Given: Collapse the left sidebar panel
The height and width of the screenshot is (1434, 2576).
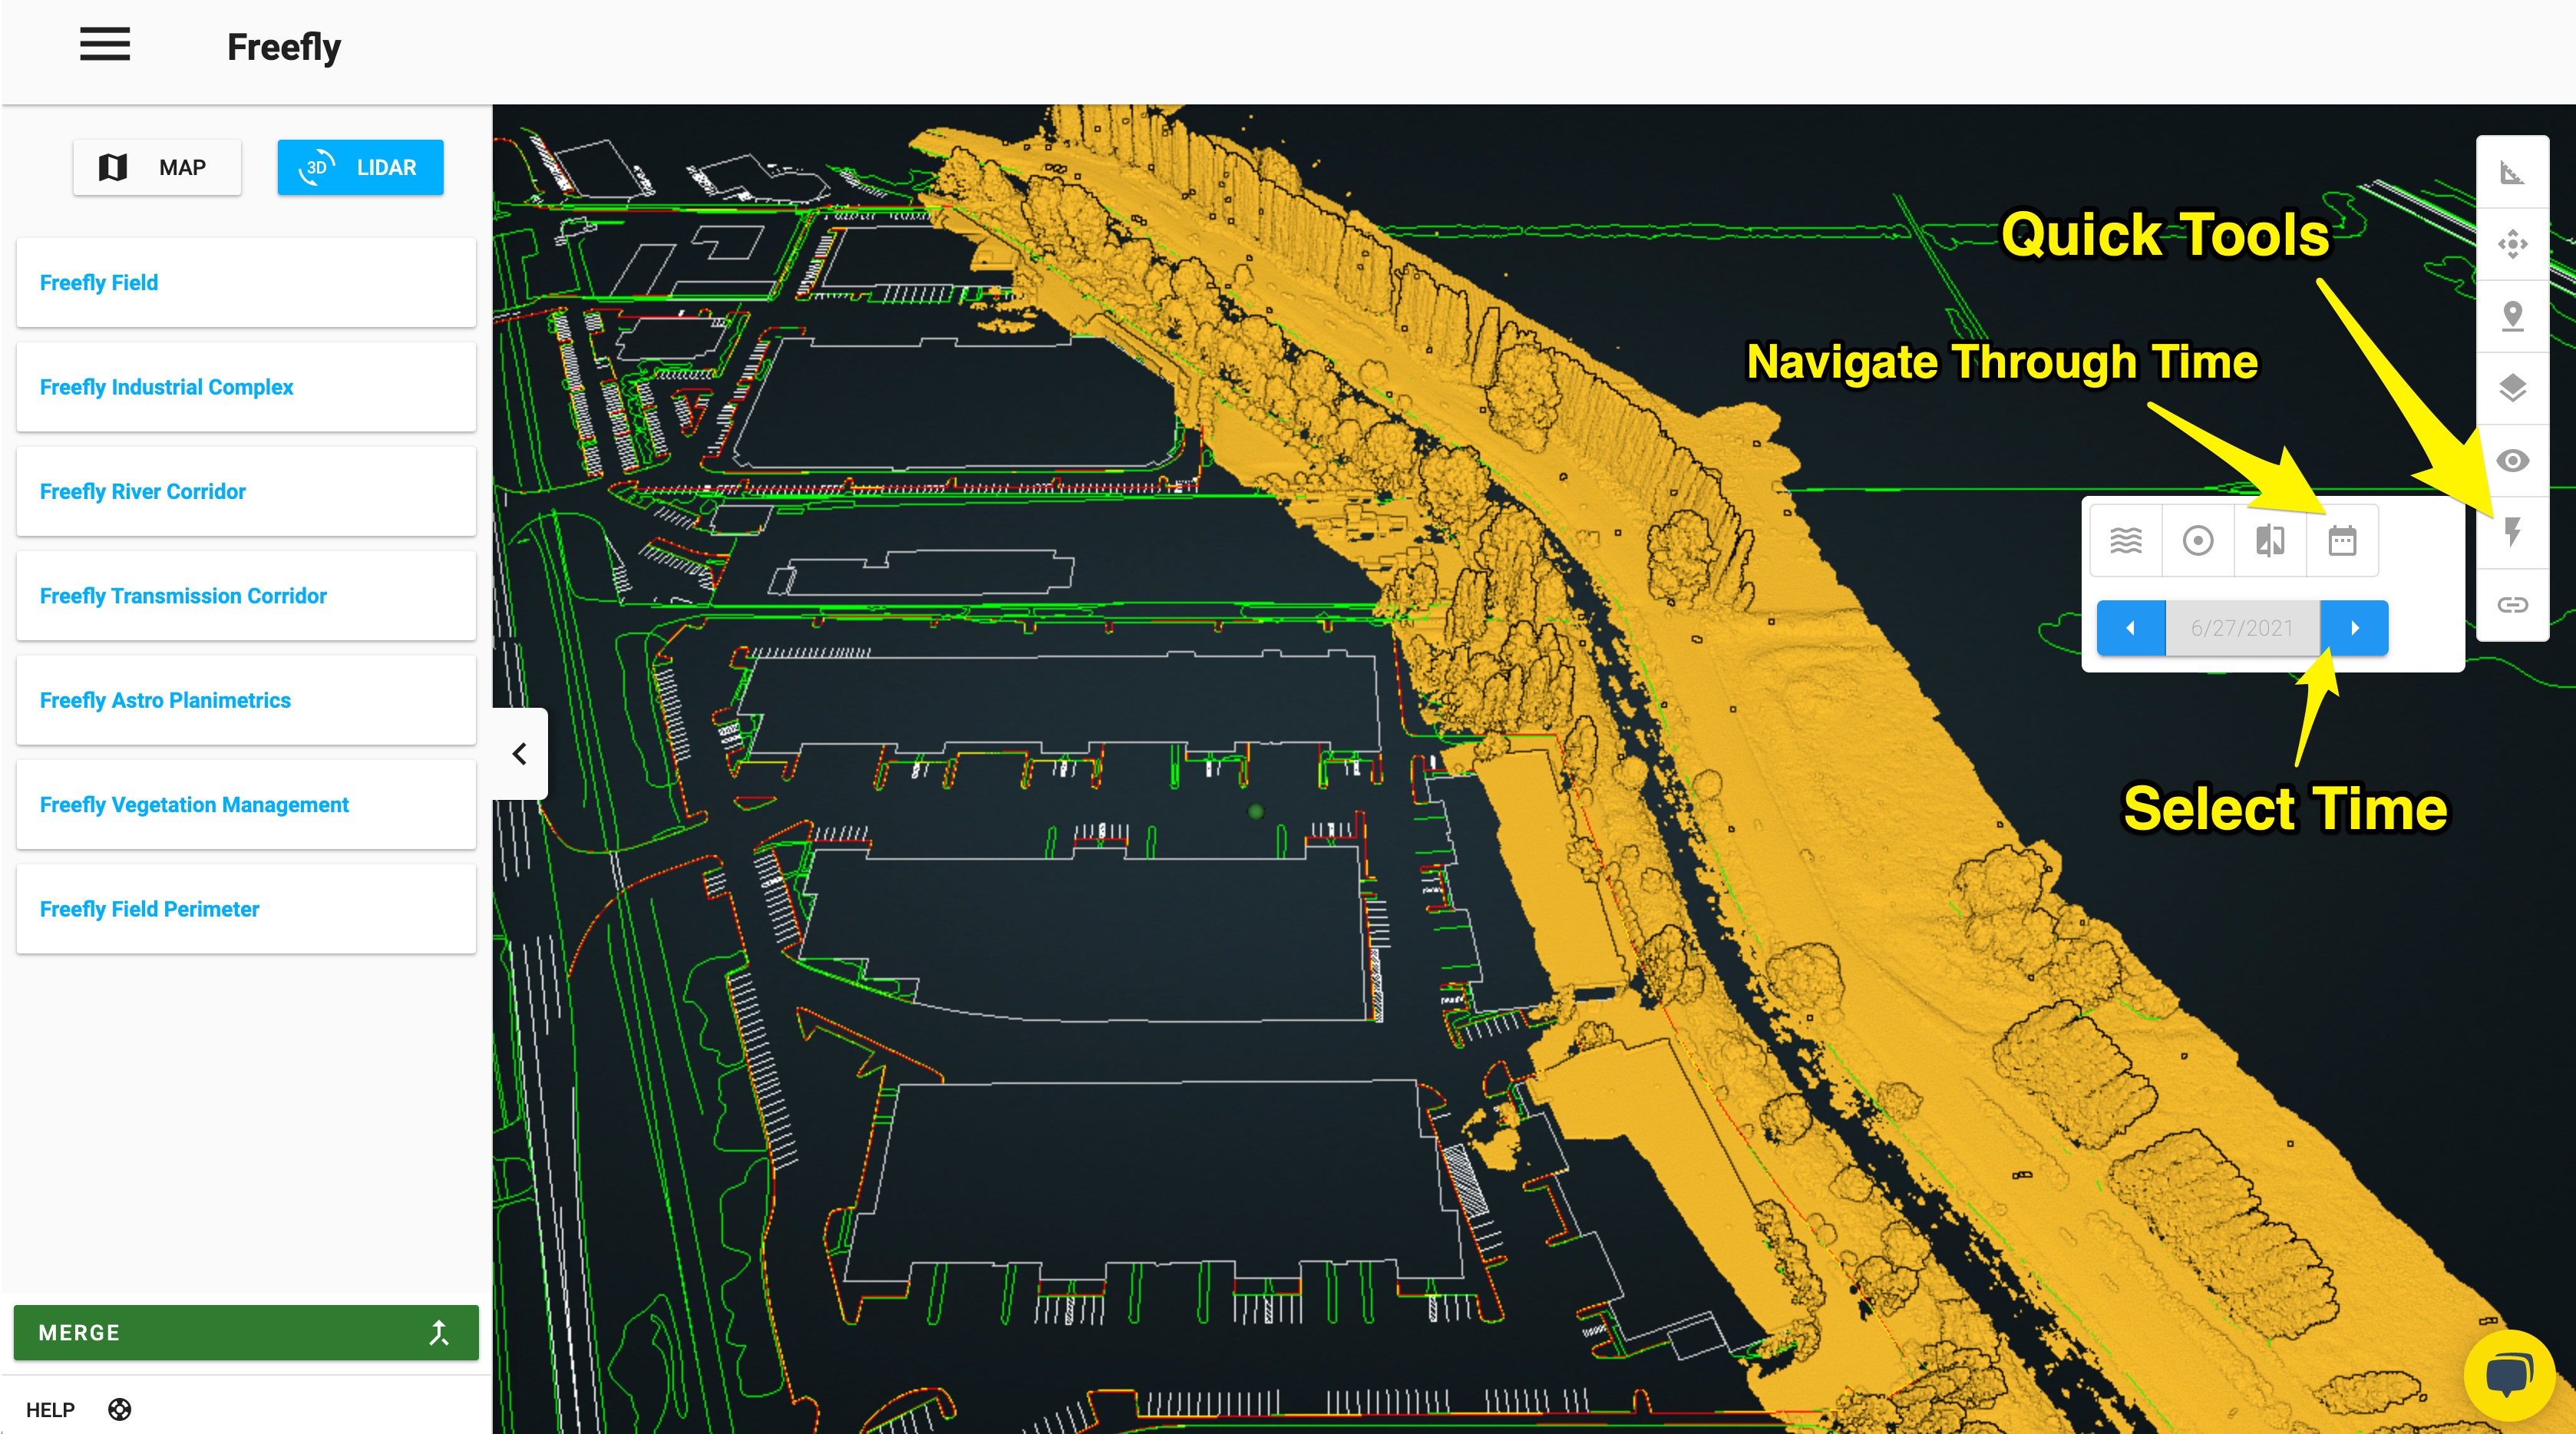Looking at the screenshot, I should coord(520,753).
